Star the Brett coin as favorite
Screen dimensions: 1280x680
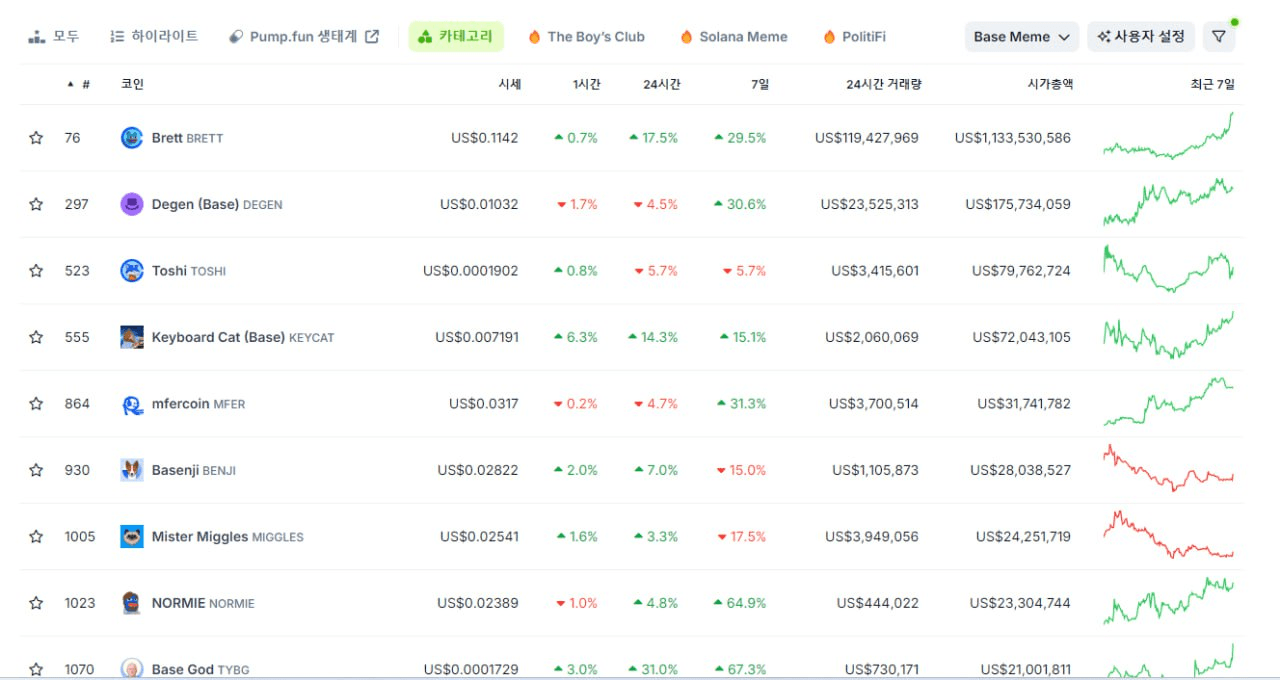coord(36,138)
